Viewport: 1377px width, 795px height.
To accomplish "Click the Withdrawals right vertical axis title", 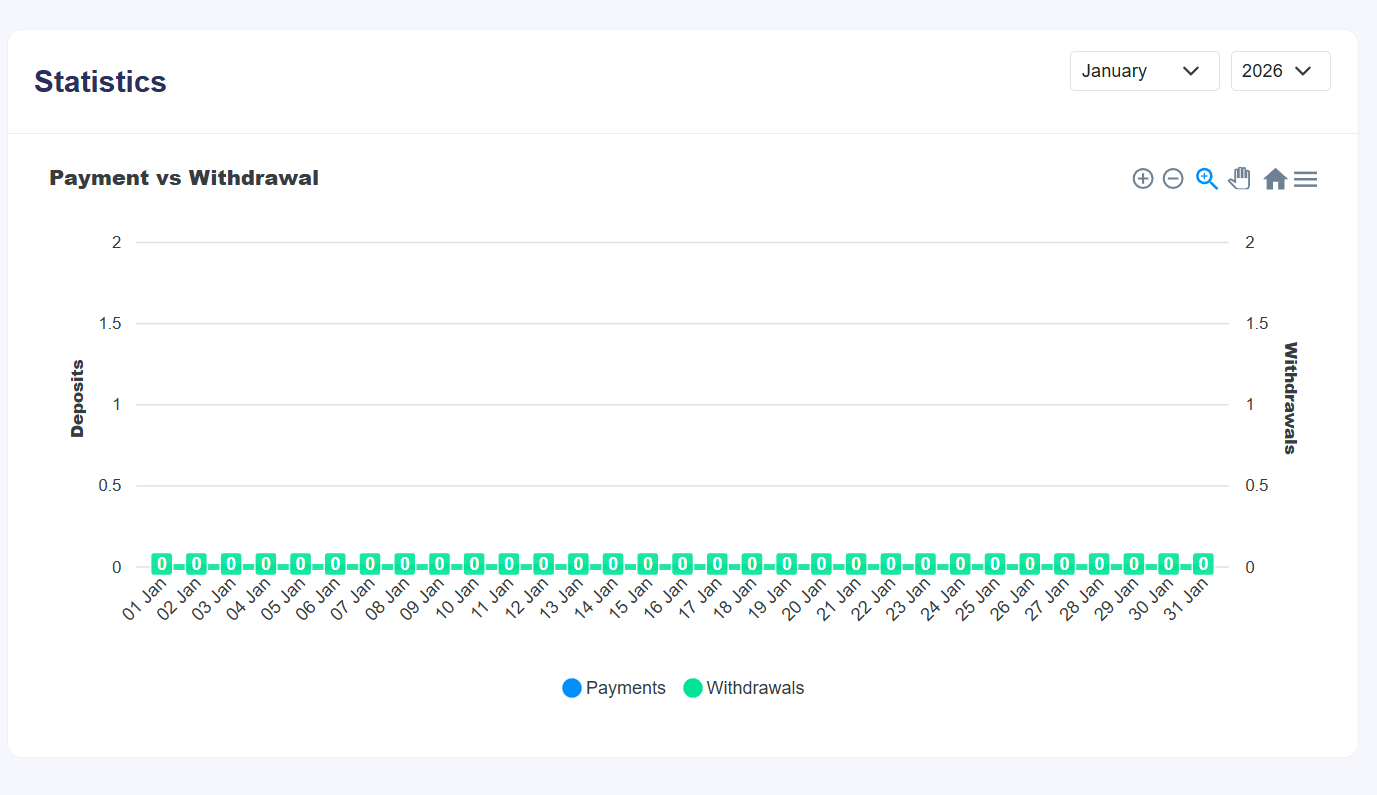I will pyautogui.click(x=1290, y=398).
